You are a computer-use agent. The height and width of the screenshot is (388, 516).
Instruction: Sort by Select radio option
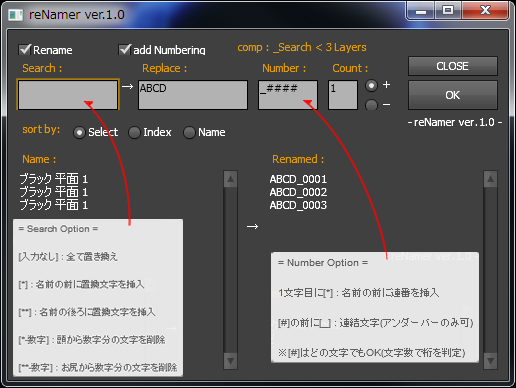pos(79,133)
